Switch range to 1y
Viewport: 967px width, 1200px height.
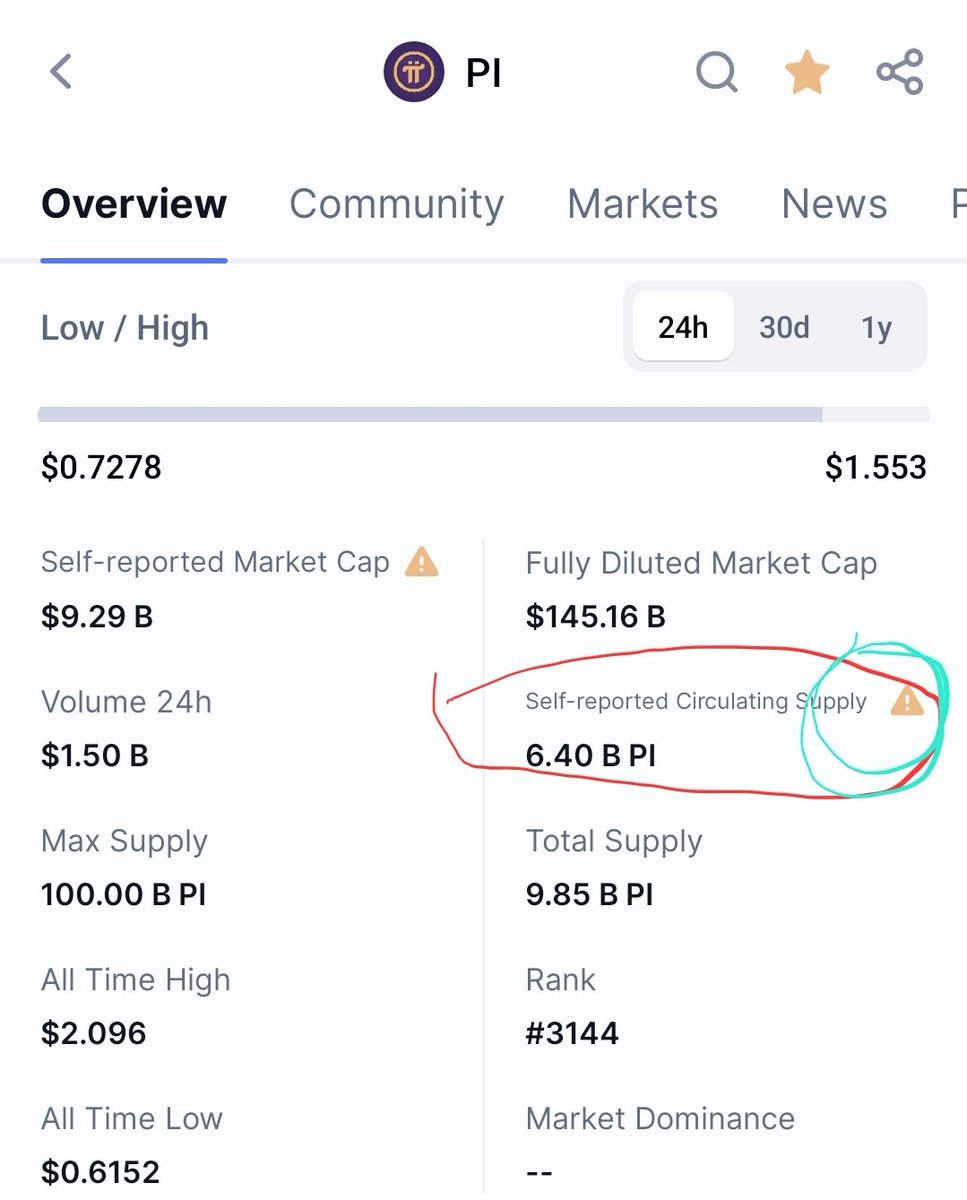877,327
